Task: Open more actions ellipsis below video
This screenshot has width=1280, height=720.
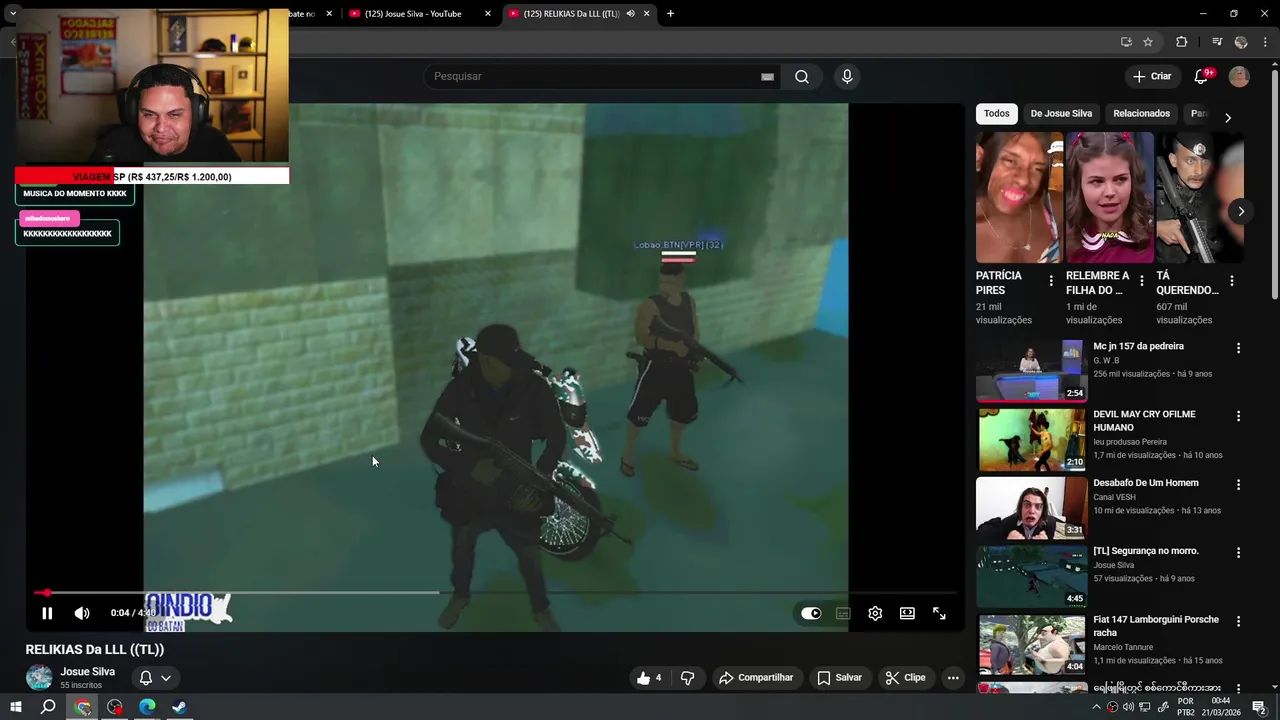Action: pos(953,678)
